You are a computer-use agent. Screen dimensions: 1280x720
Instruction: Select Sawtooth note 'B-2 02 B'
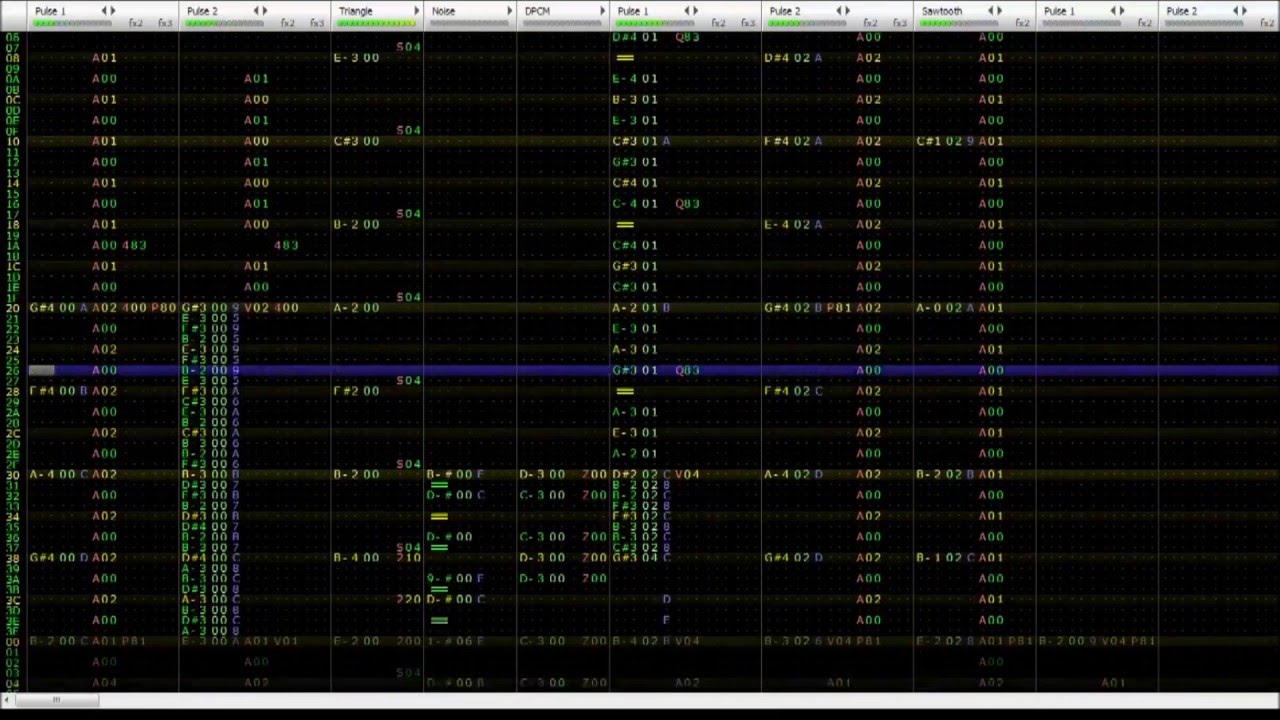[945, 474]
